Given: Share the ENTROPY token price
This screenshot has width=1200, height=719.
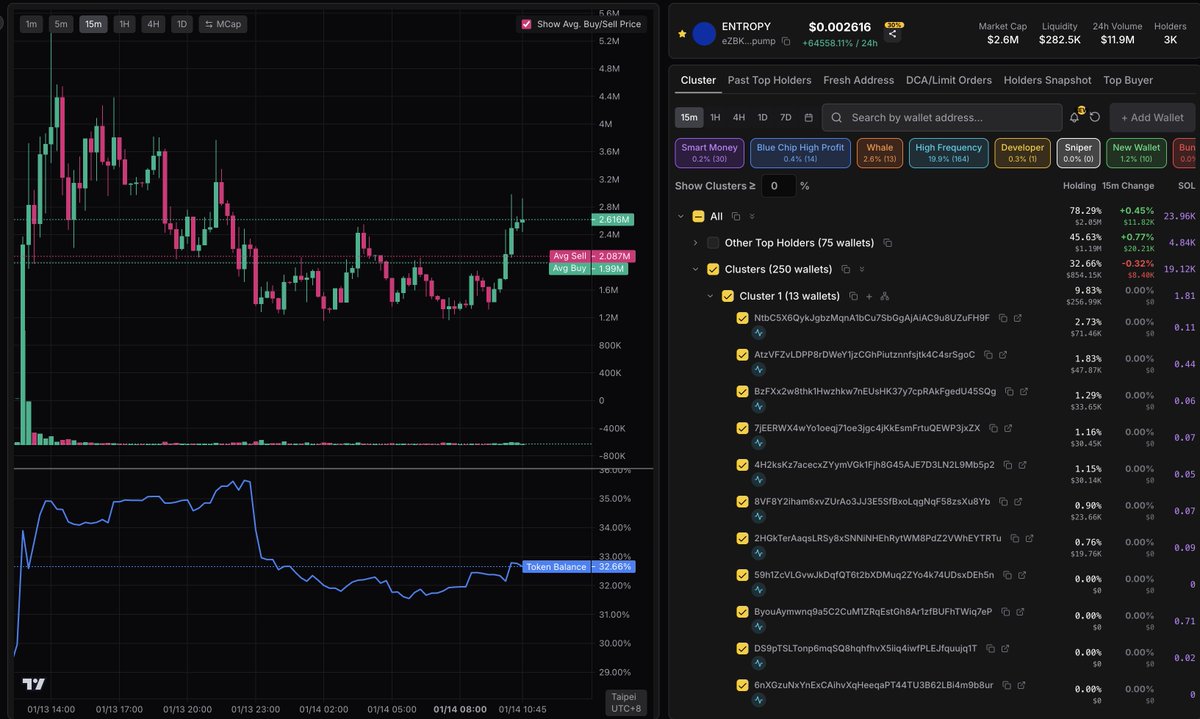Looking at the screenshot, I should pos(893,34).
